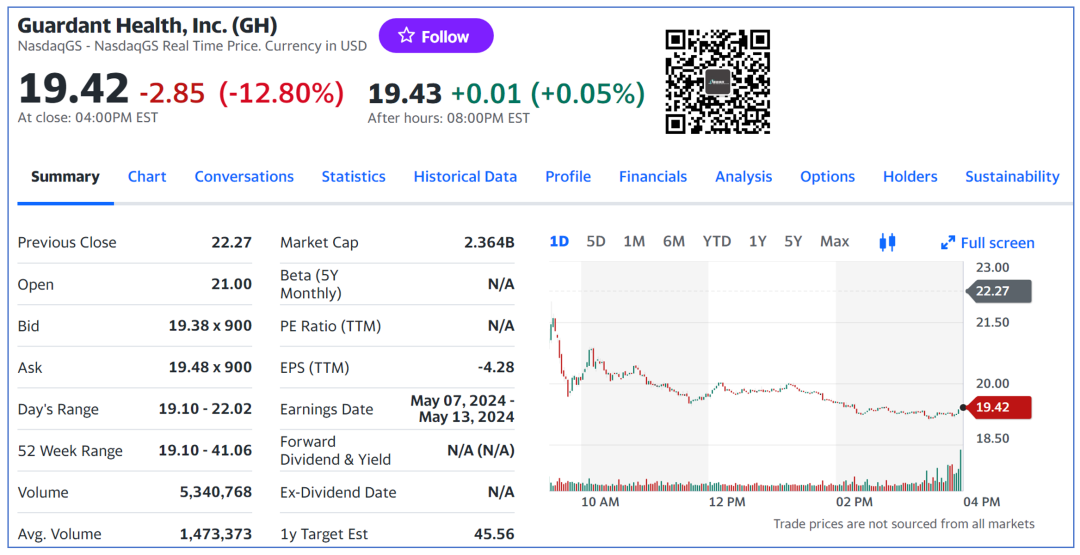This screenshot has width=1080, height=555.
Task: Select the Max chart range
Action: tap(834, 241)
